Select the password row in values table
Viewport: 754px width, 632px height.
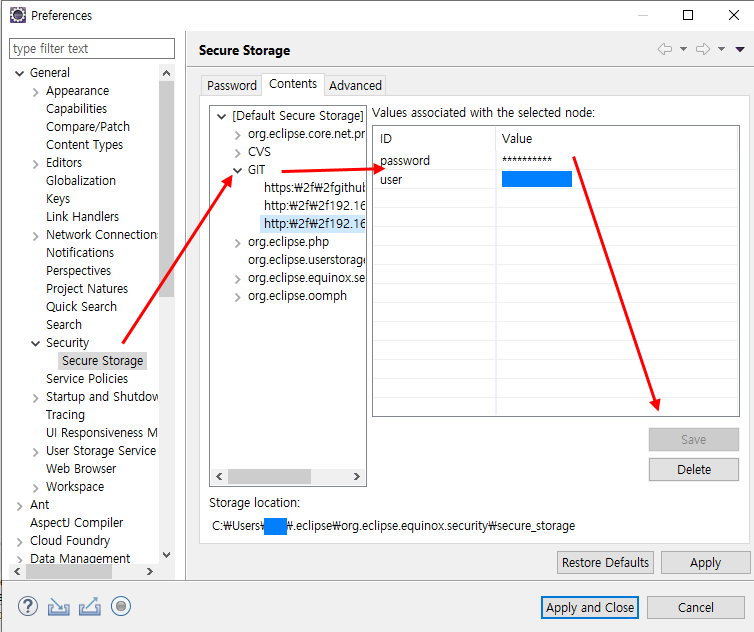coord(556,160)
